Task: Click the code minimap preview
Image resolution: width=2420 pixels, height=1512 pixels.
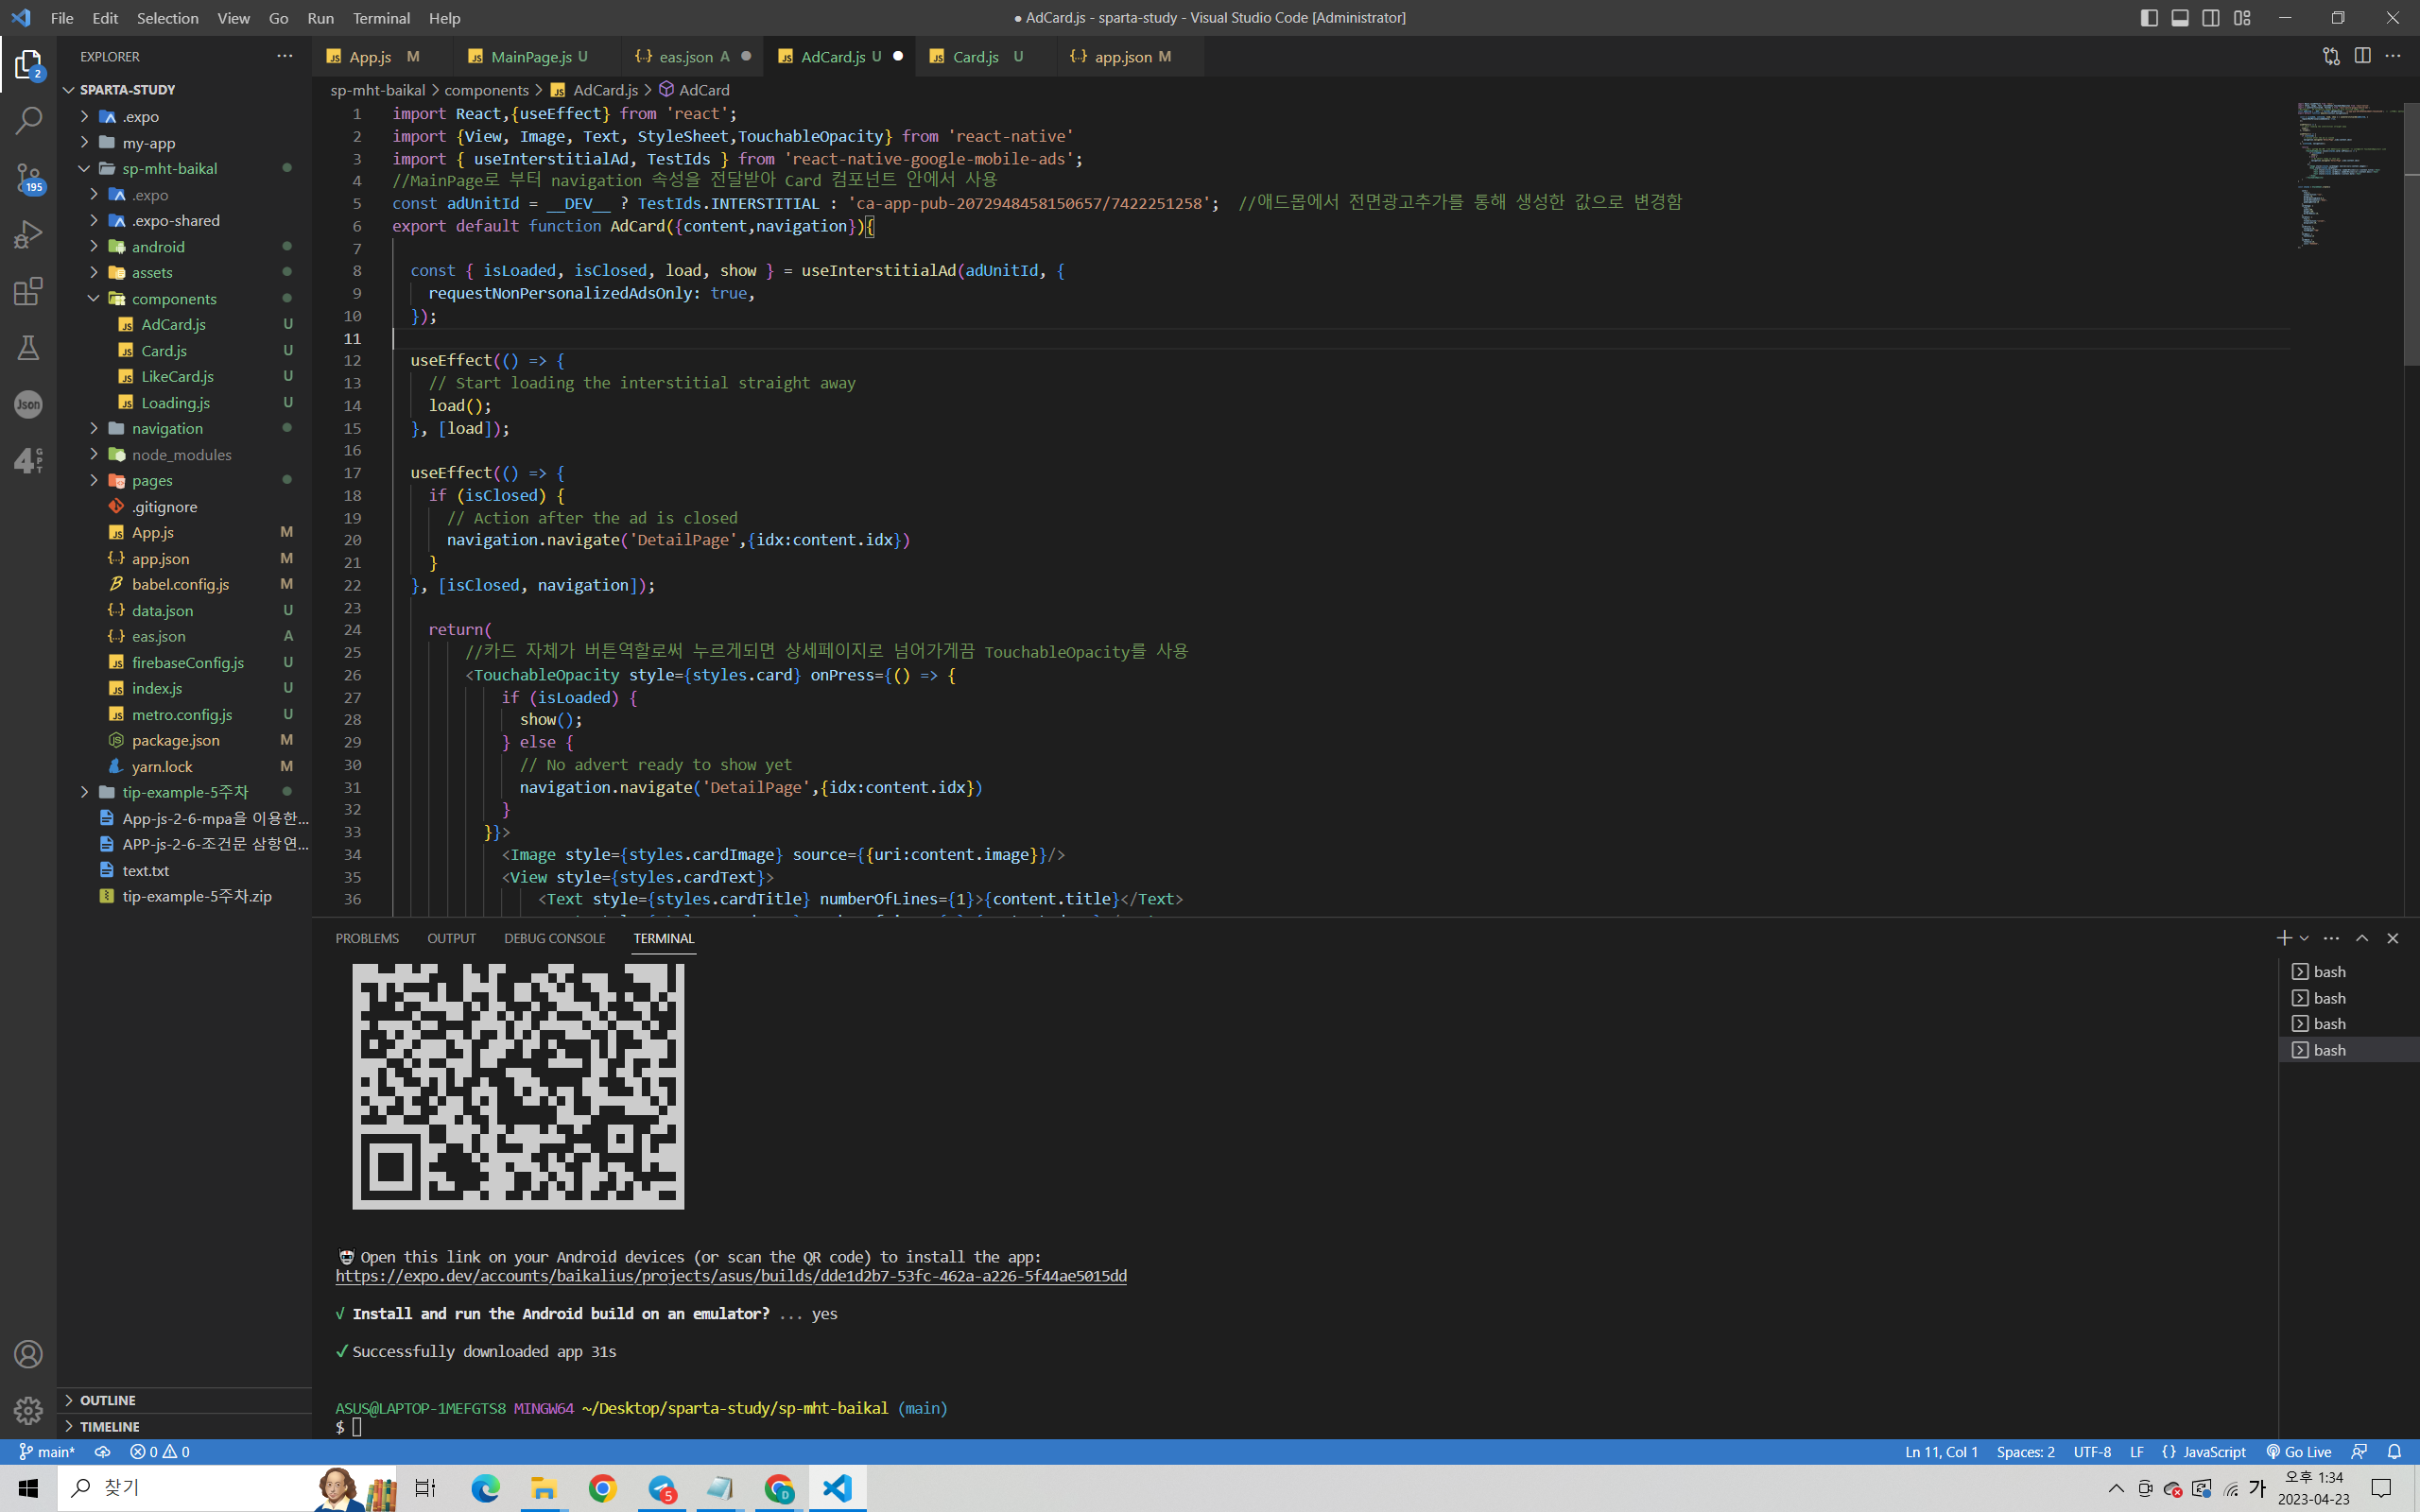Action: (x=2346, y=175)
